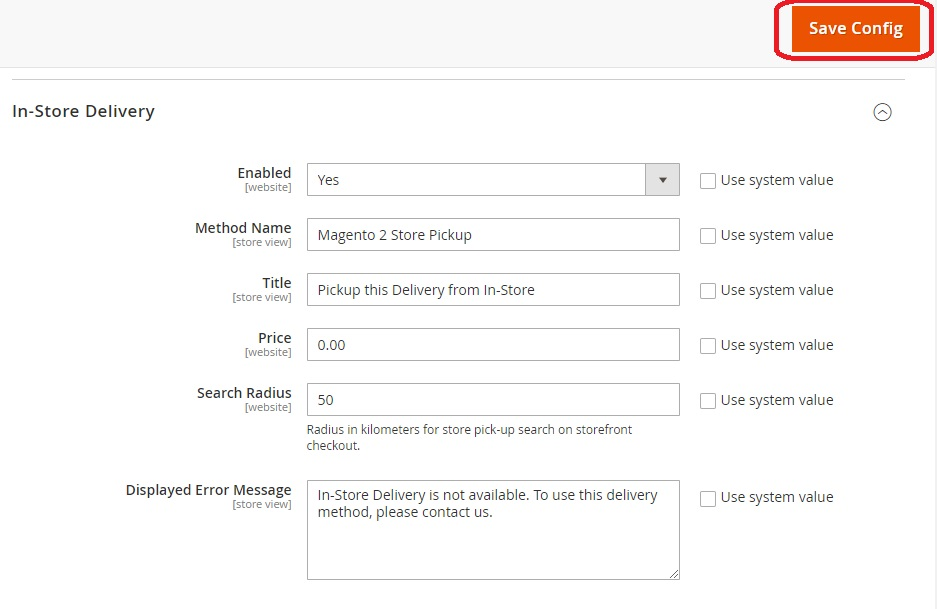Click the Search Radius field containing 50
Image resolution: width=937 pixels, height=609 pixels.
pyautogui.click(x=493, y=400)
